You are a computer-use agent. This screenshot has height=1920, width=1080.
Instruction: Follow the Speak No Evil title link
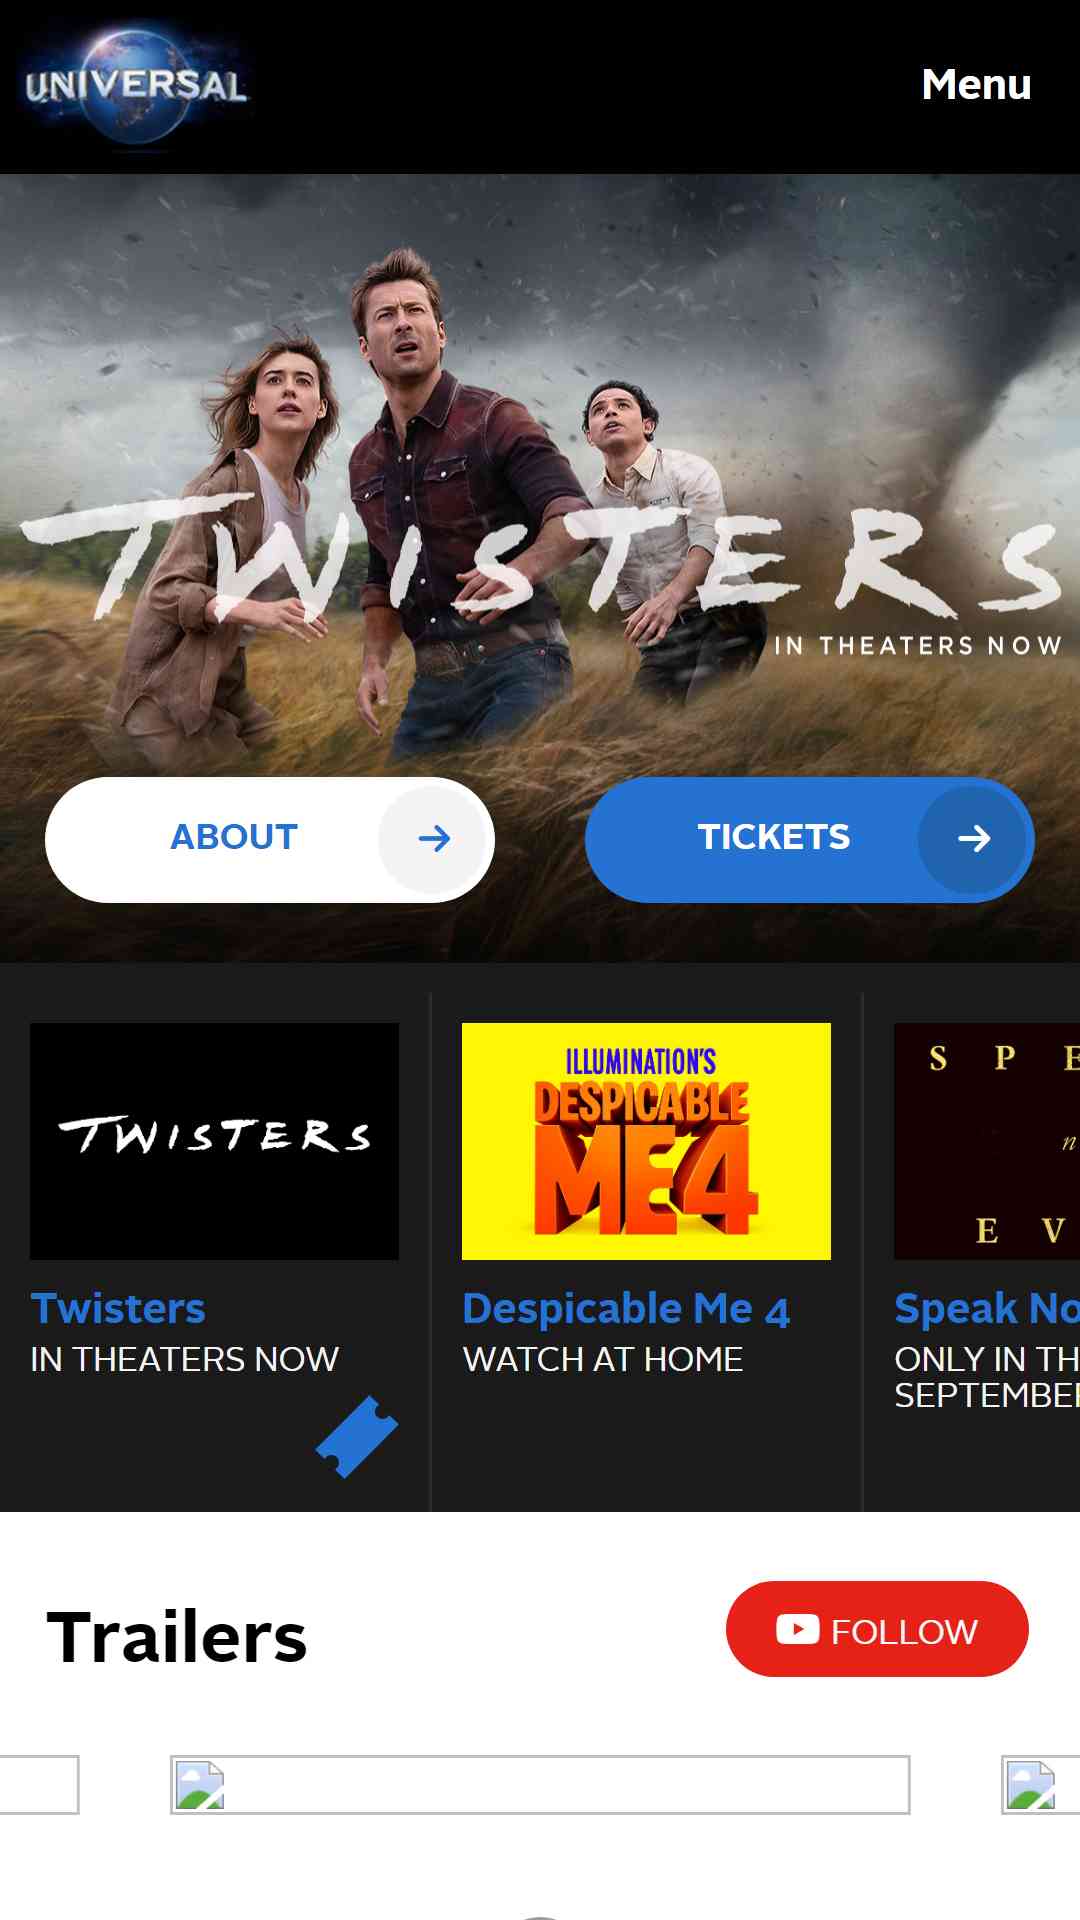point(987,1308)
